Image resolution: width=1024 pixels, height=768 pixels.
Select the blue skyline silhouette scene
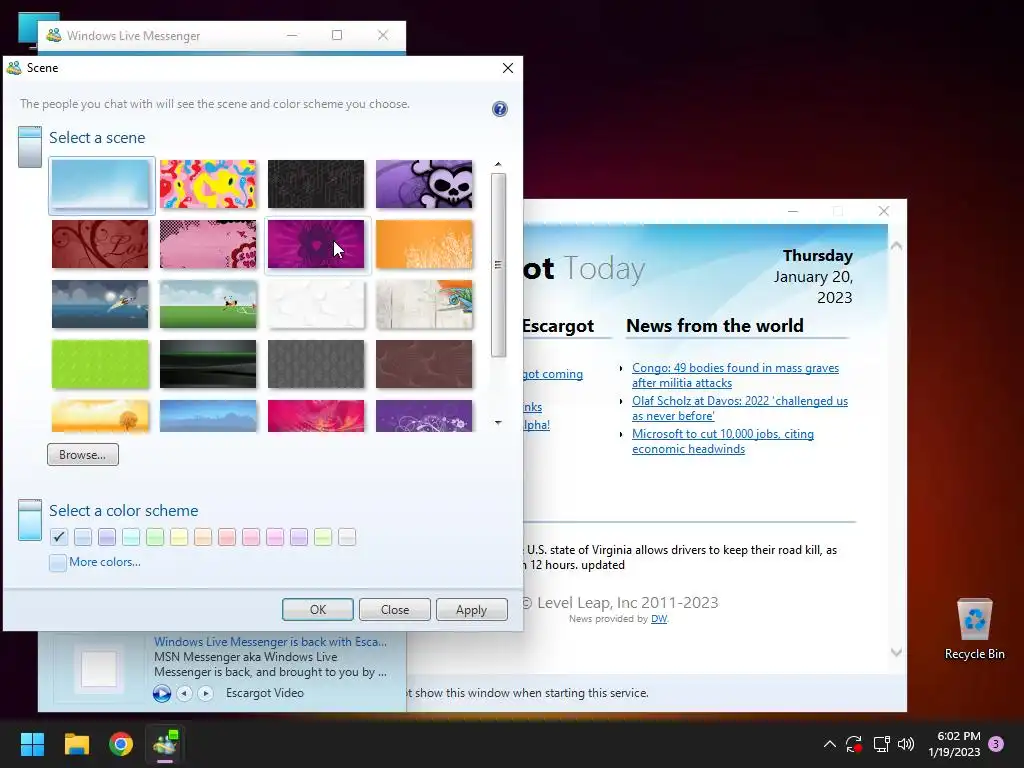[208, 416]
